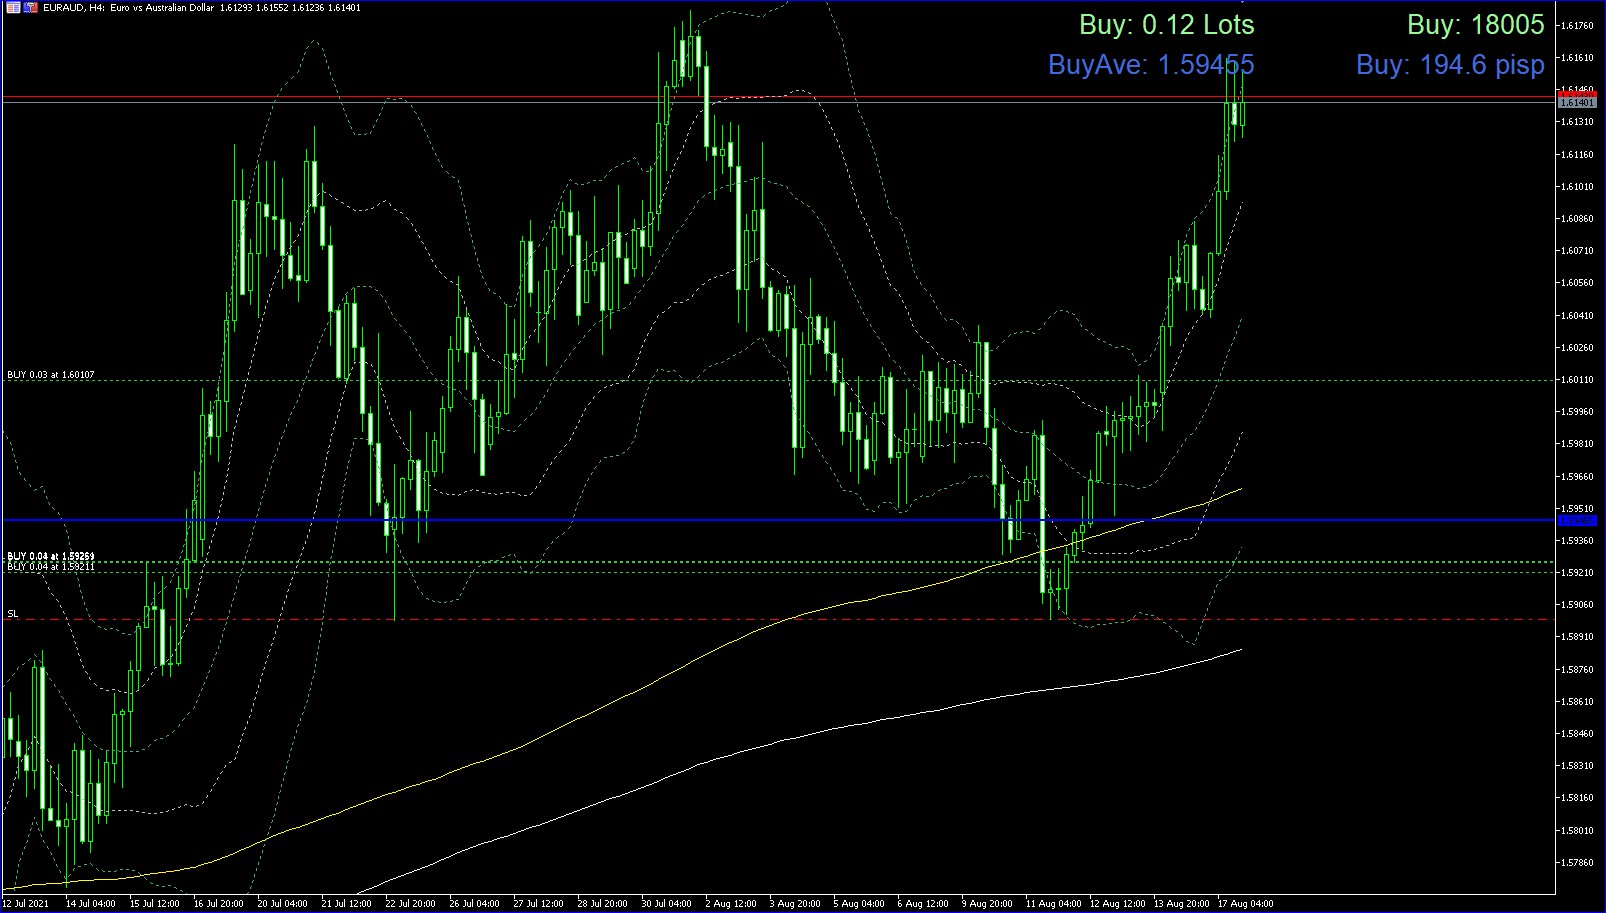Click the 1.59060 price scale value
Viewport: 1606px width, 913px height.
pos(1578,605)
